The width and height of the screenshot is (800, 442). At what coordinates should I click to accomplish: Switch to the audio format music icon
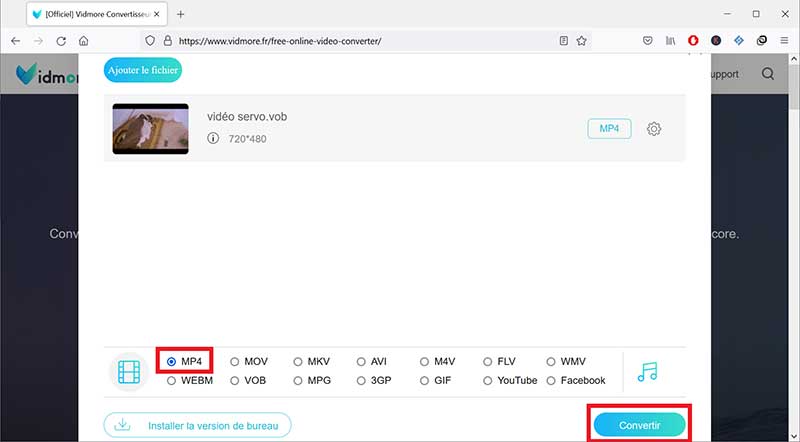(648, 371)
